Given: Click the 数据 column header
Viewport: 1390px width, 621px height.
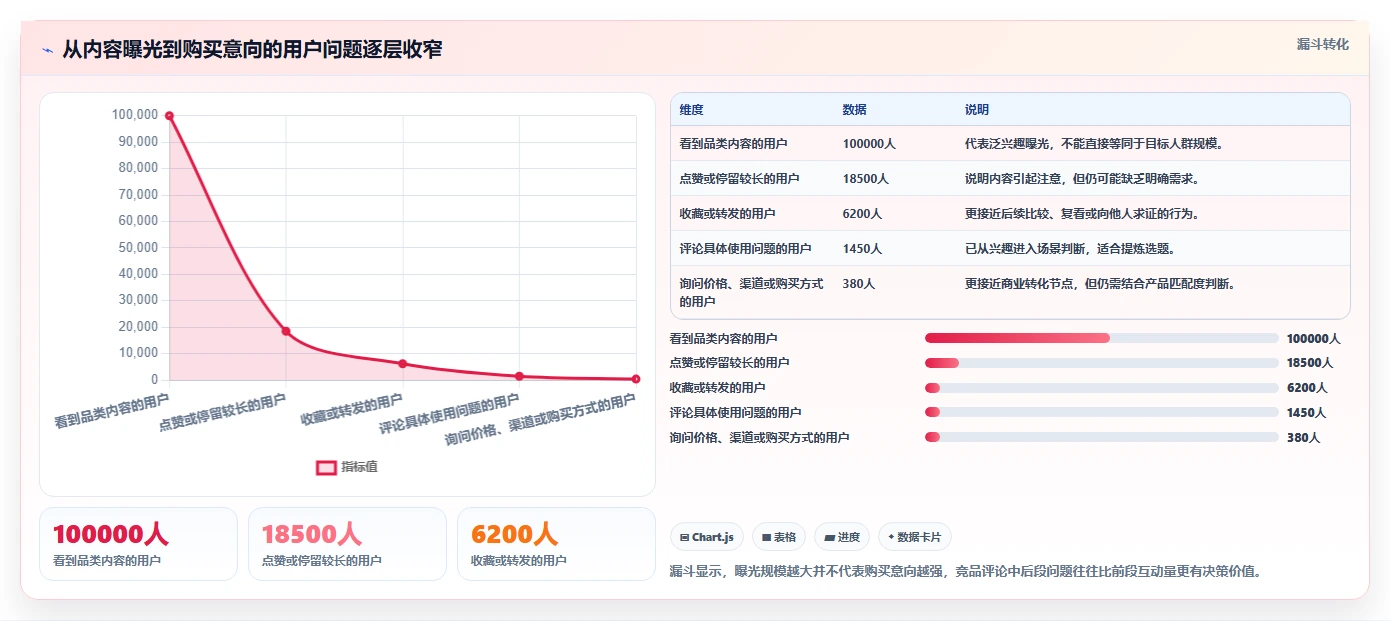Looking at the screenshot, I should coord(855,110).
